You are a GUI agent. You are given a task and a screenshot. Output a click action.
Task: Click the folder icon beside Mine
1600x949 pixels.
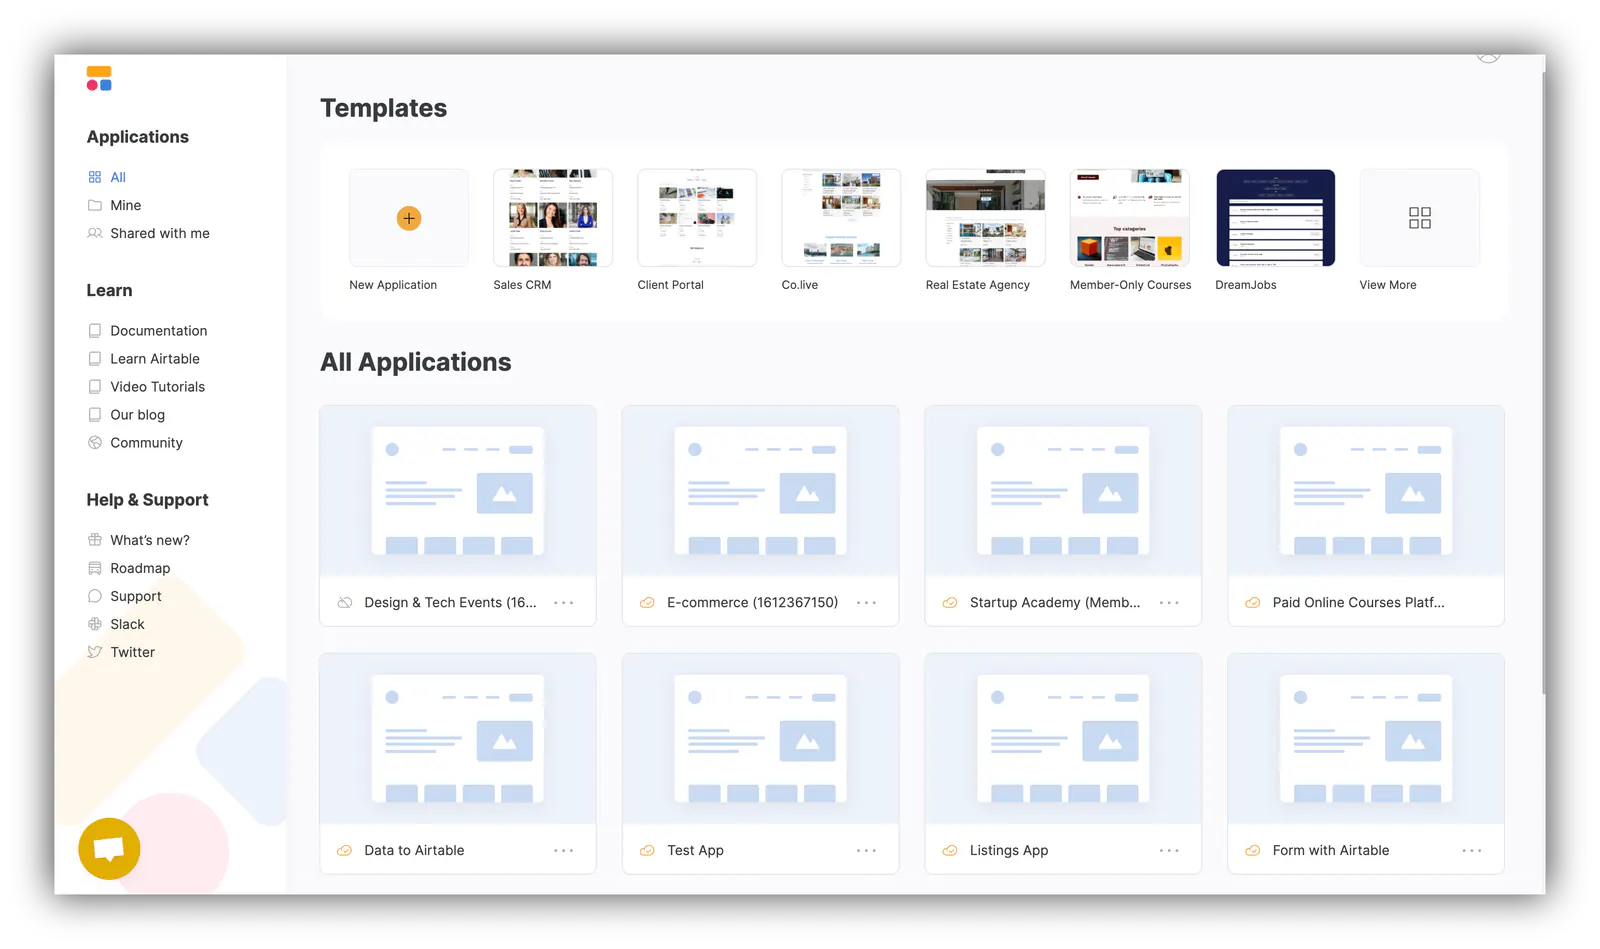95,205
